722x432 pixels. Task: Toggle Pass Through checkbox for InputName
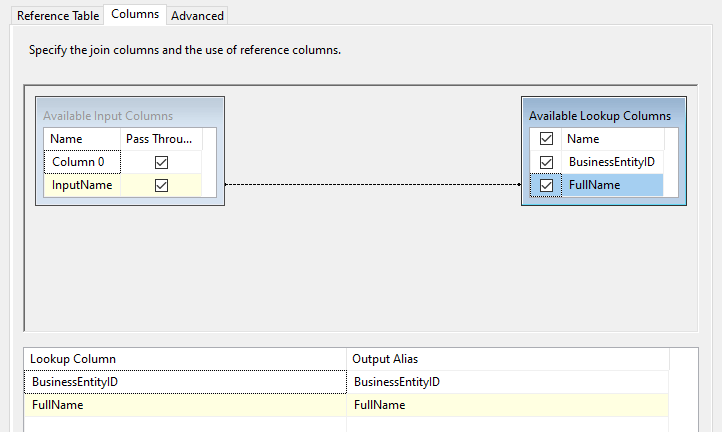coord(161,185)
